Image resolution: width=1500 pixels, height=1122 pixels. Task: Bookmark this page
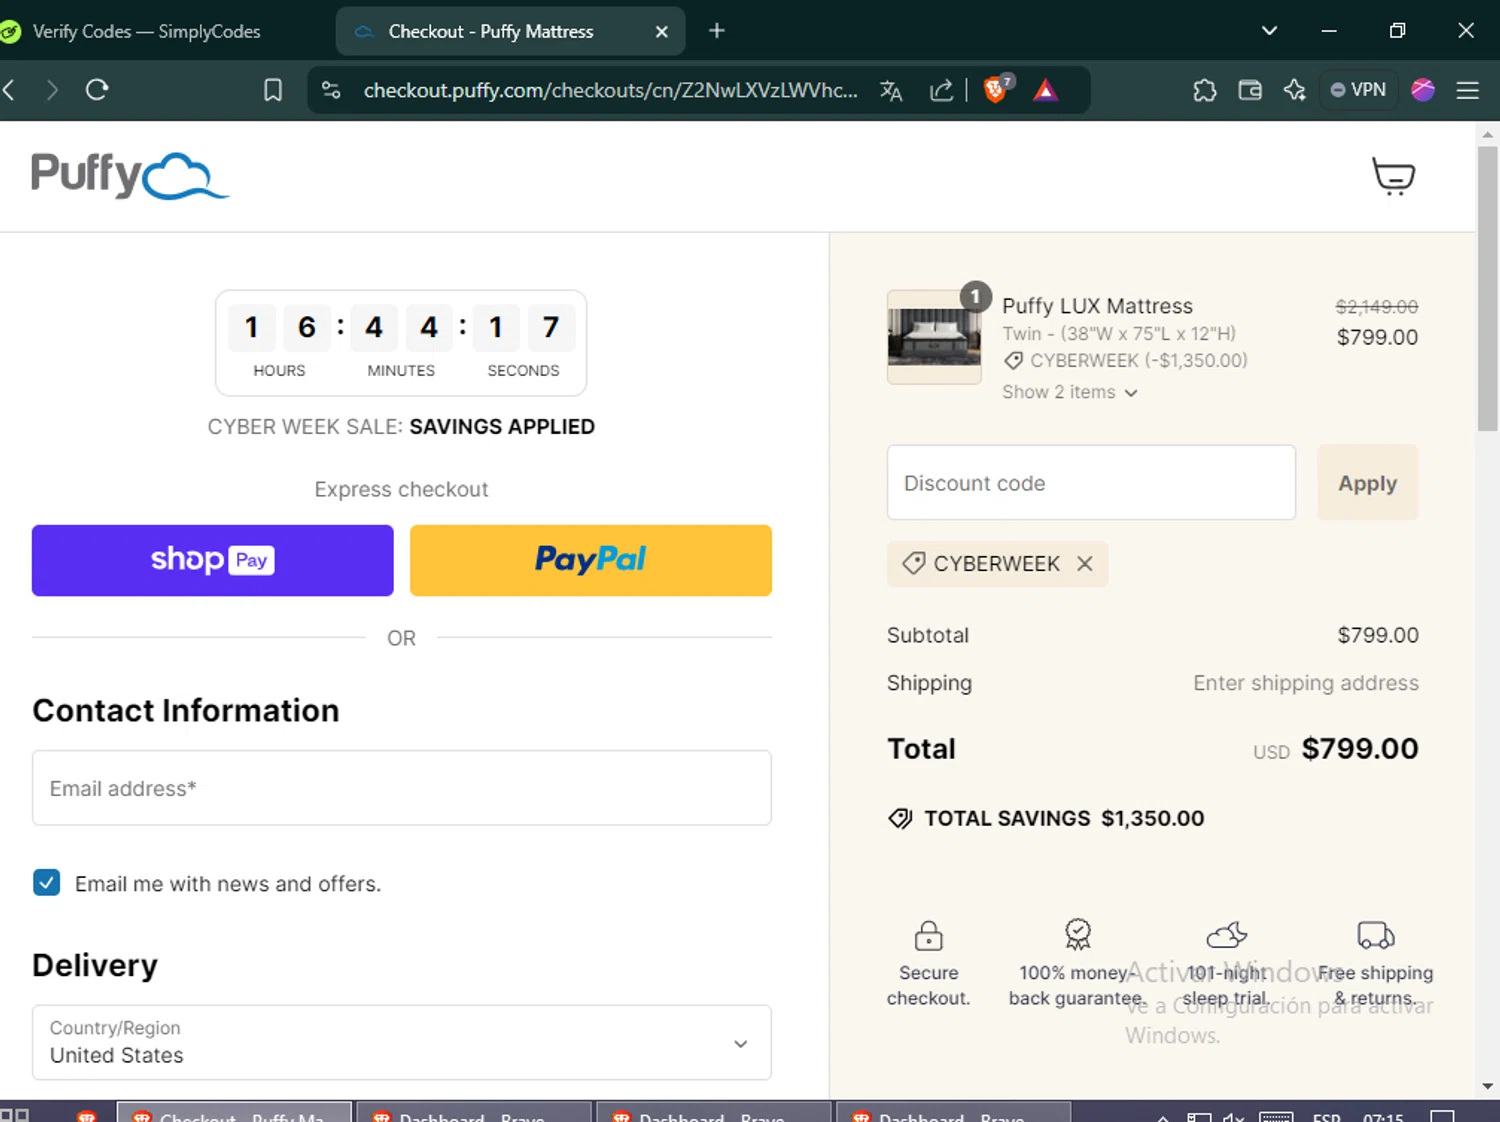[x=272, y=91]
